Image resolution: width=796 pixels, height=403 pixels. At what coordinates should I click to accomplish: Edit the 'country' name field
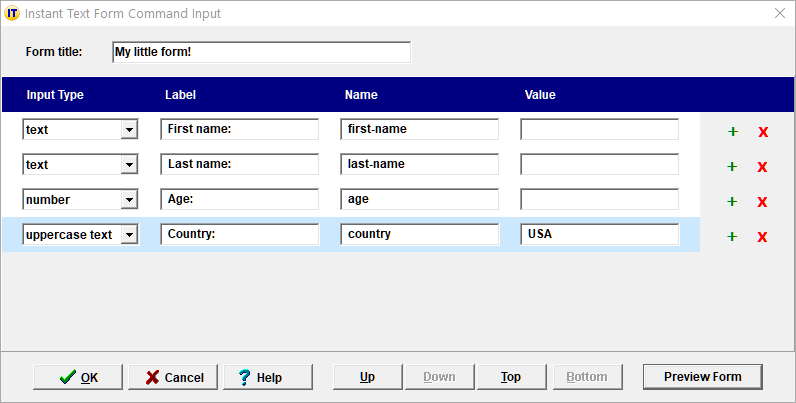[419, 234]
